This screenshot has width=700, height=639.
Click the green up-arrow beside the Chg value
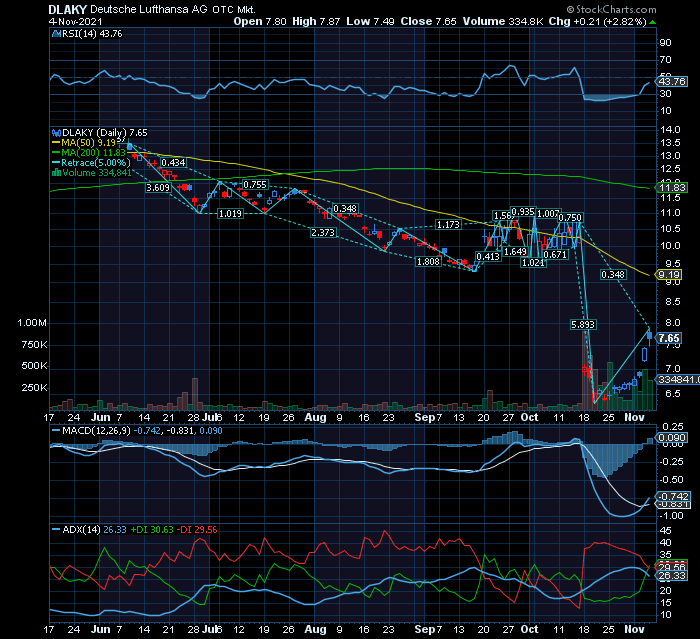coord(653,22)
